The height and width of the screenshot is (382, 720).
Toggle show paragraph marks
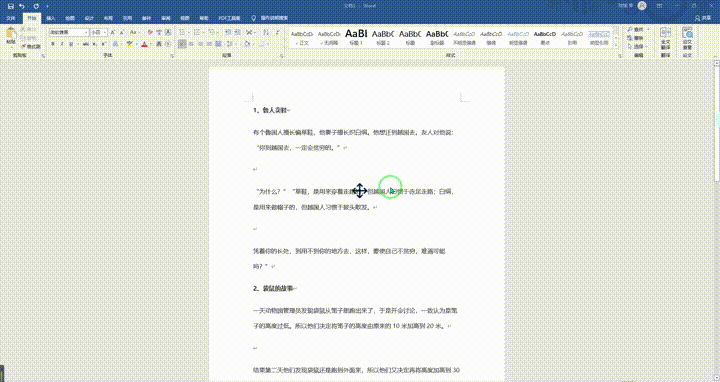[x=278, y=33]
